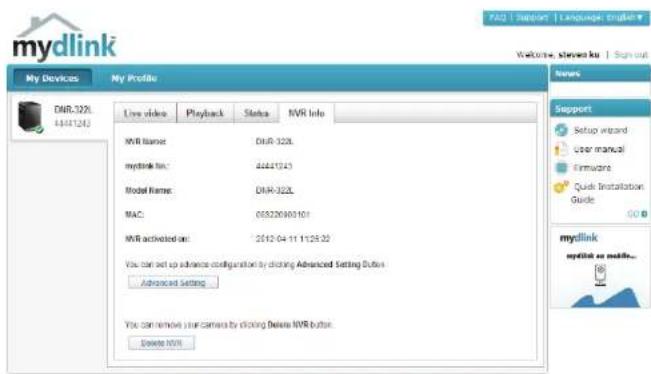This screenshot has height=374, width=651.
Task: Switch to the My Devices tab
Action: (52, 78)
